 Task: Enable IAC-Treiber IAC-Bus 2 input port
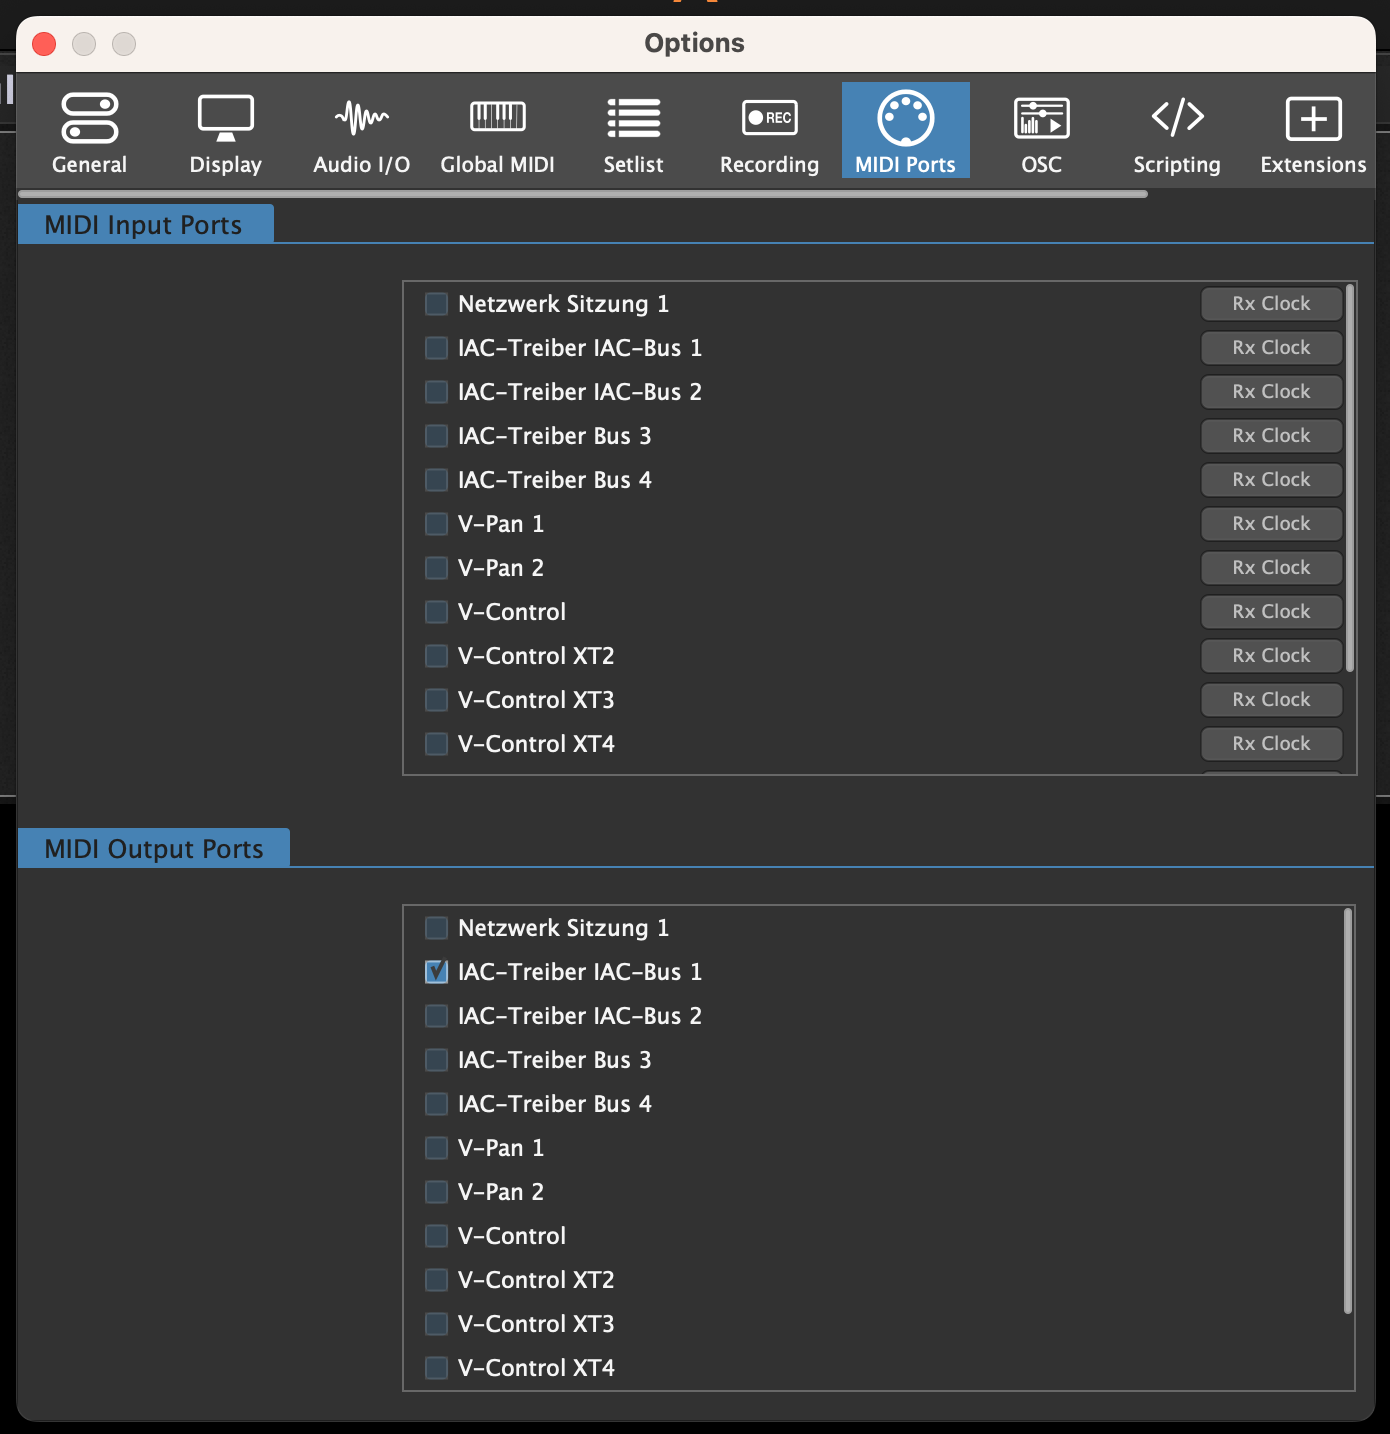tap(436, 392)
